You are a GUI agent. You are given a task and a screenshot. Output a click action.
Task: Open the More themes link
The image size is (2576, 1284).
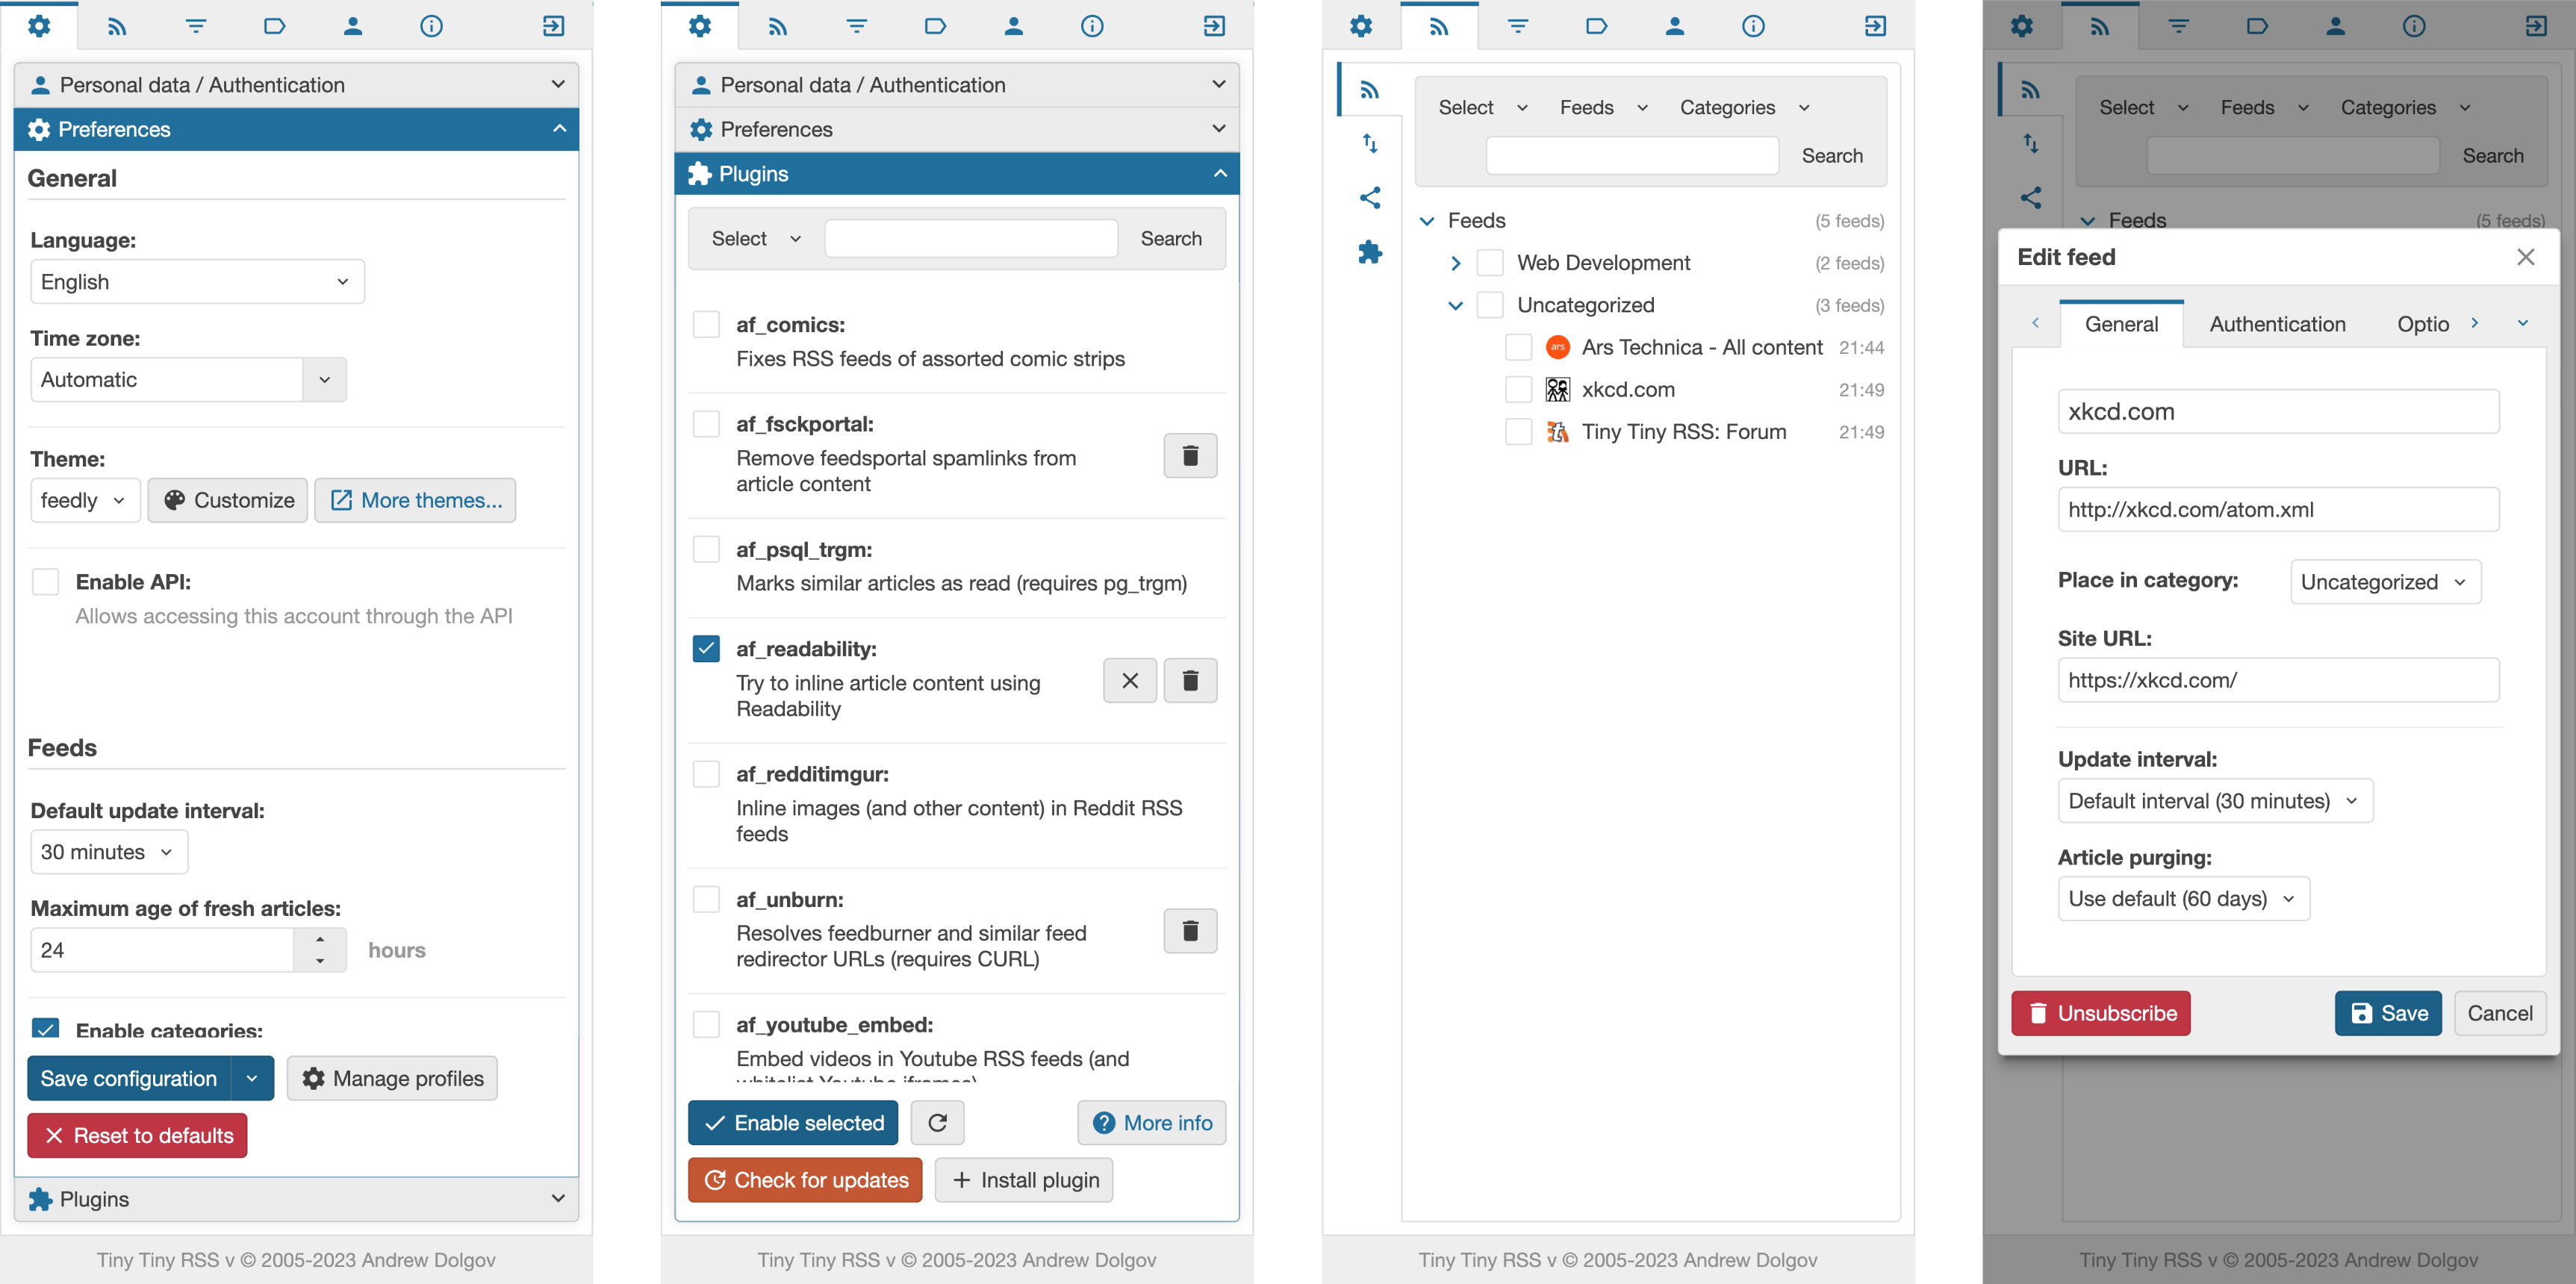coord(416,500)
